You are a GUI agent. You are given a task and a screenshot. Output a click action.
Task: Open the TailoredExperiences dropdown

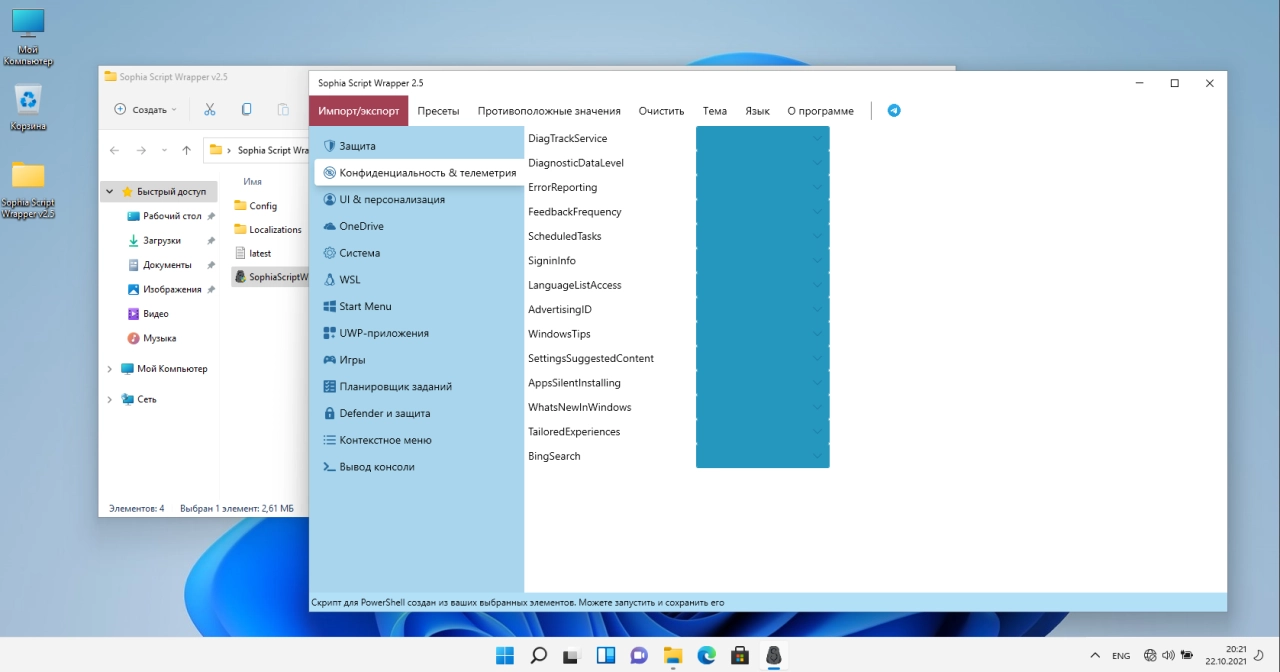click(x=763, y=432)
